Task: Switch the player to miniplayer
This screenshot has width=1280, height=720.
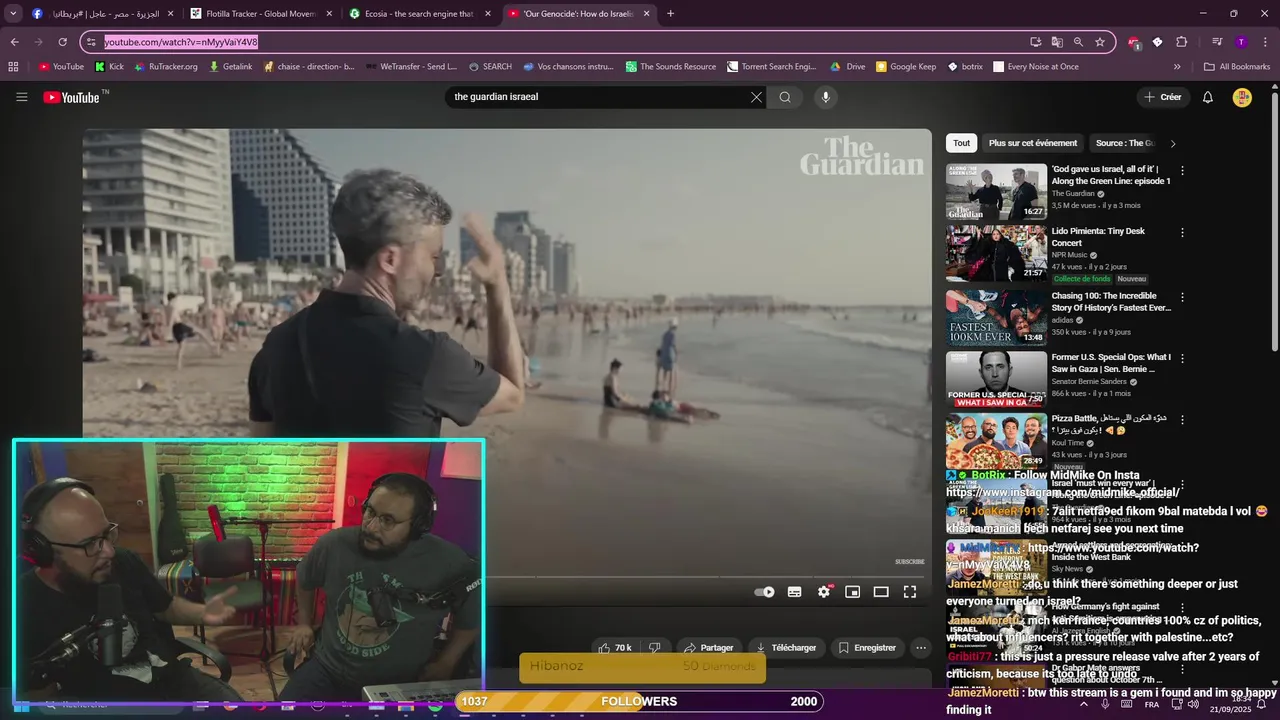Action: 852,592
